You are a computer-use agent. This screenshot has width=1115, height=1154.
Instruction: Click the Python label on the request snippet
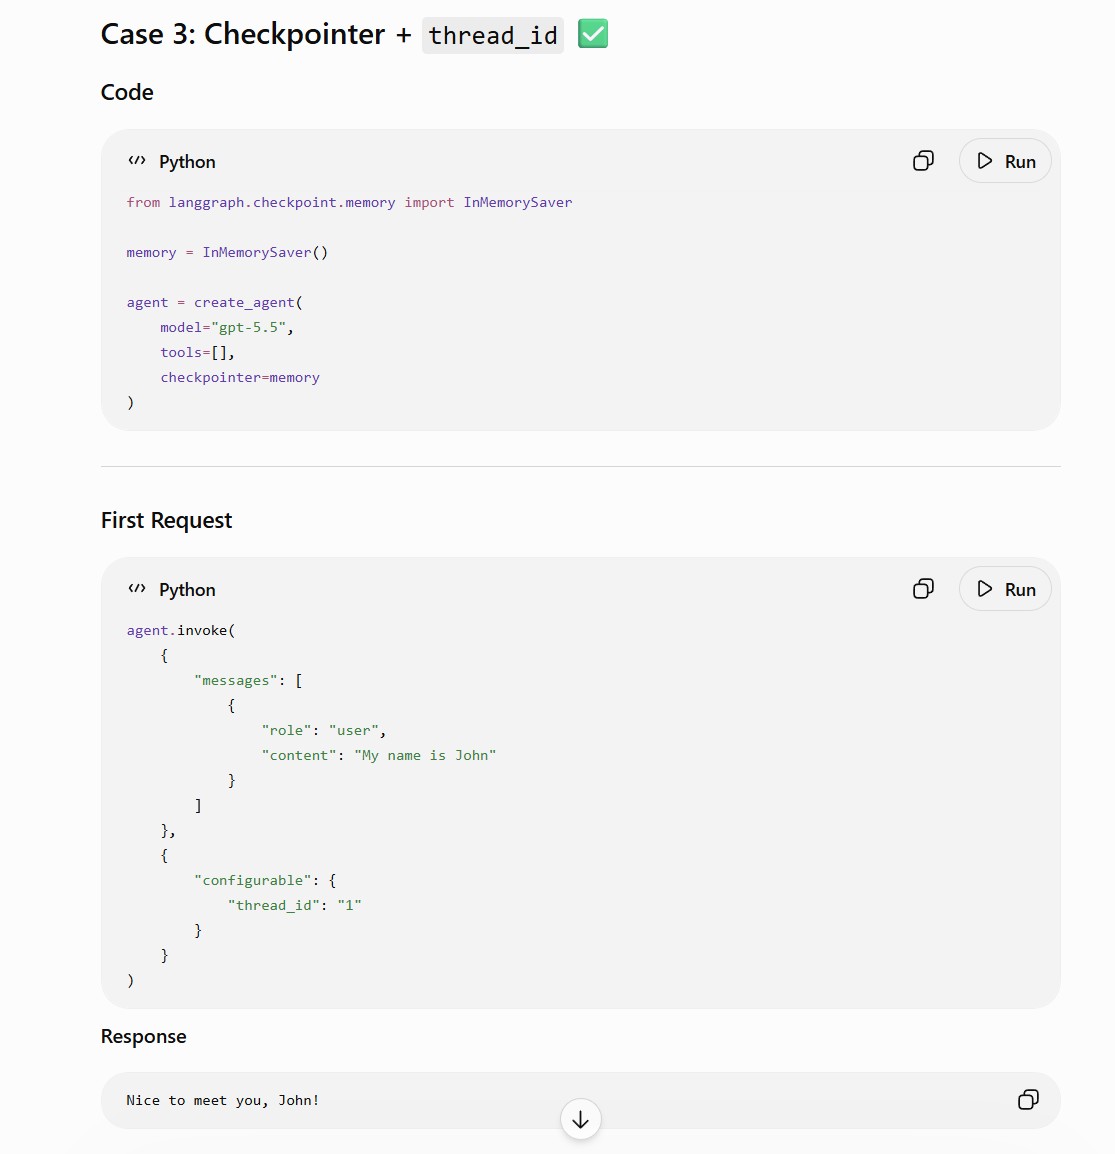[x=187, y=590]
